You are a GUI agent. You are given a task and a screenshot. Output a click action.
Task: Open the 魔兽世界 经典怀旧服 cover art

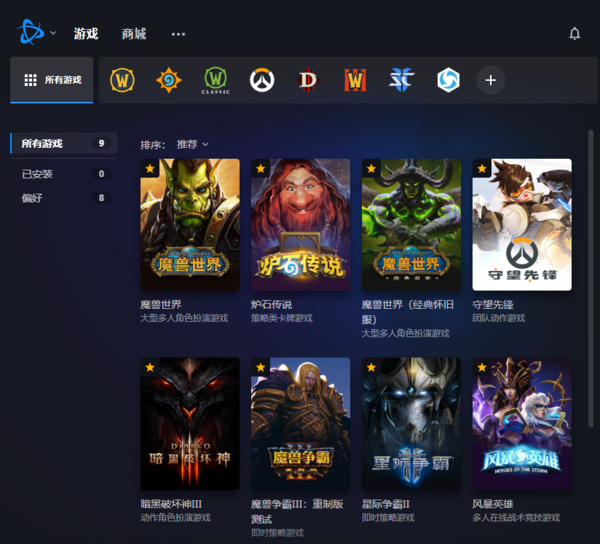tap(411, 225)
